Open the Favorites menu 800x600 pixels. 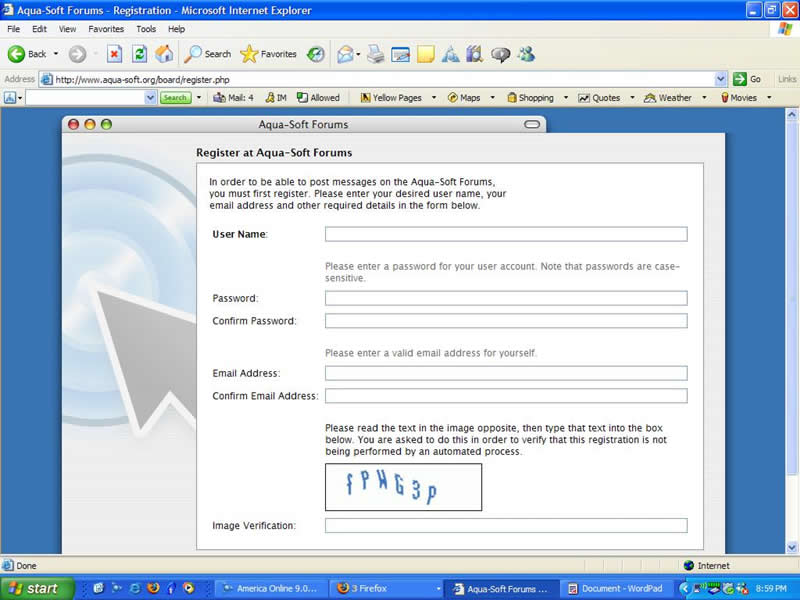click(x=106, y=29)
